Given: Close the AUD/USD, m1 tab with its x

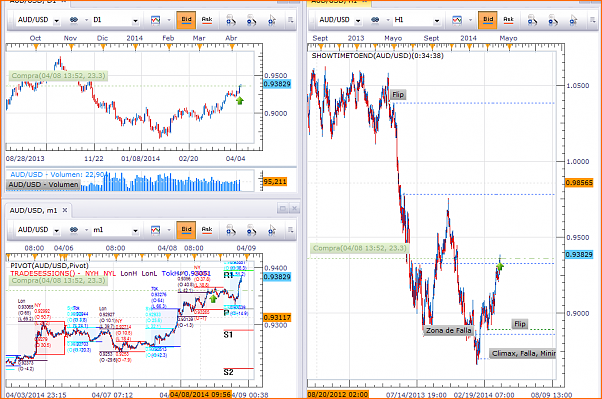Looking at the screenshot, I should (x=65, y=210).
